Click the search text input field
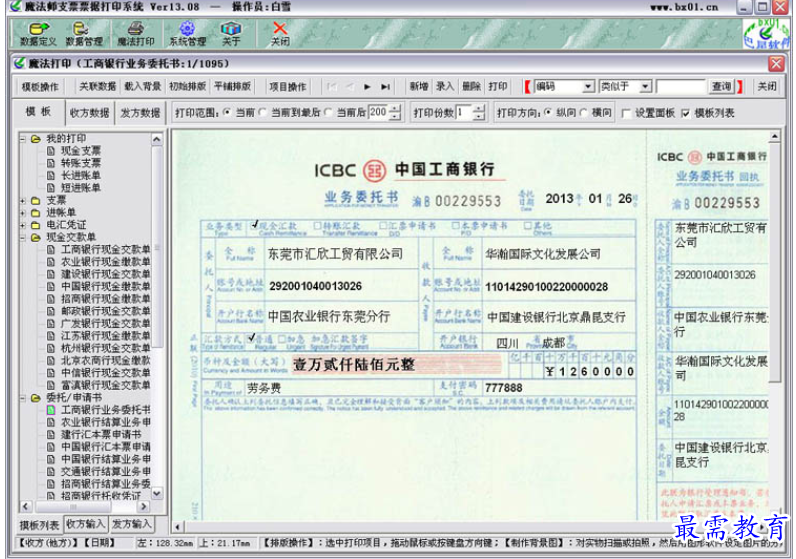This screenshot has width=796, height=559. (681, 87)
